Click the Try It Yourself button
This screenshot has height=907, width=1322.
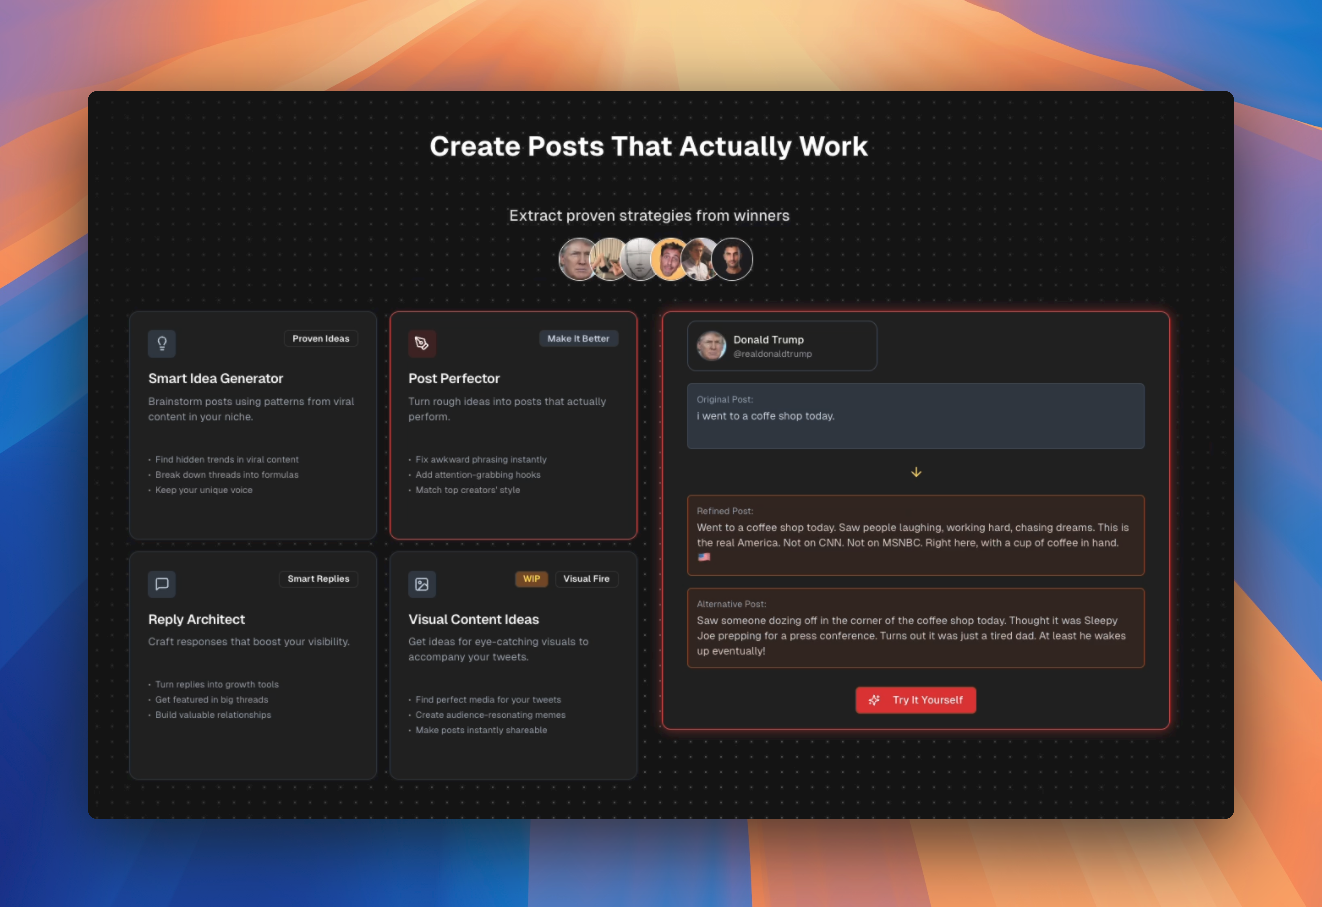(x=916, y=700)
